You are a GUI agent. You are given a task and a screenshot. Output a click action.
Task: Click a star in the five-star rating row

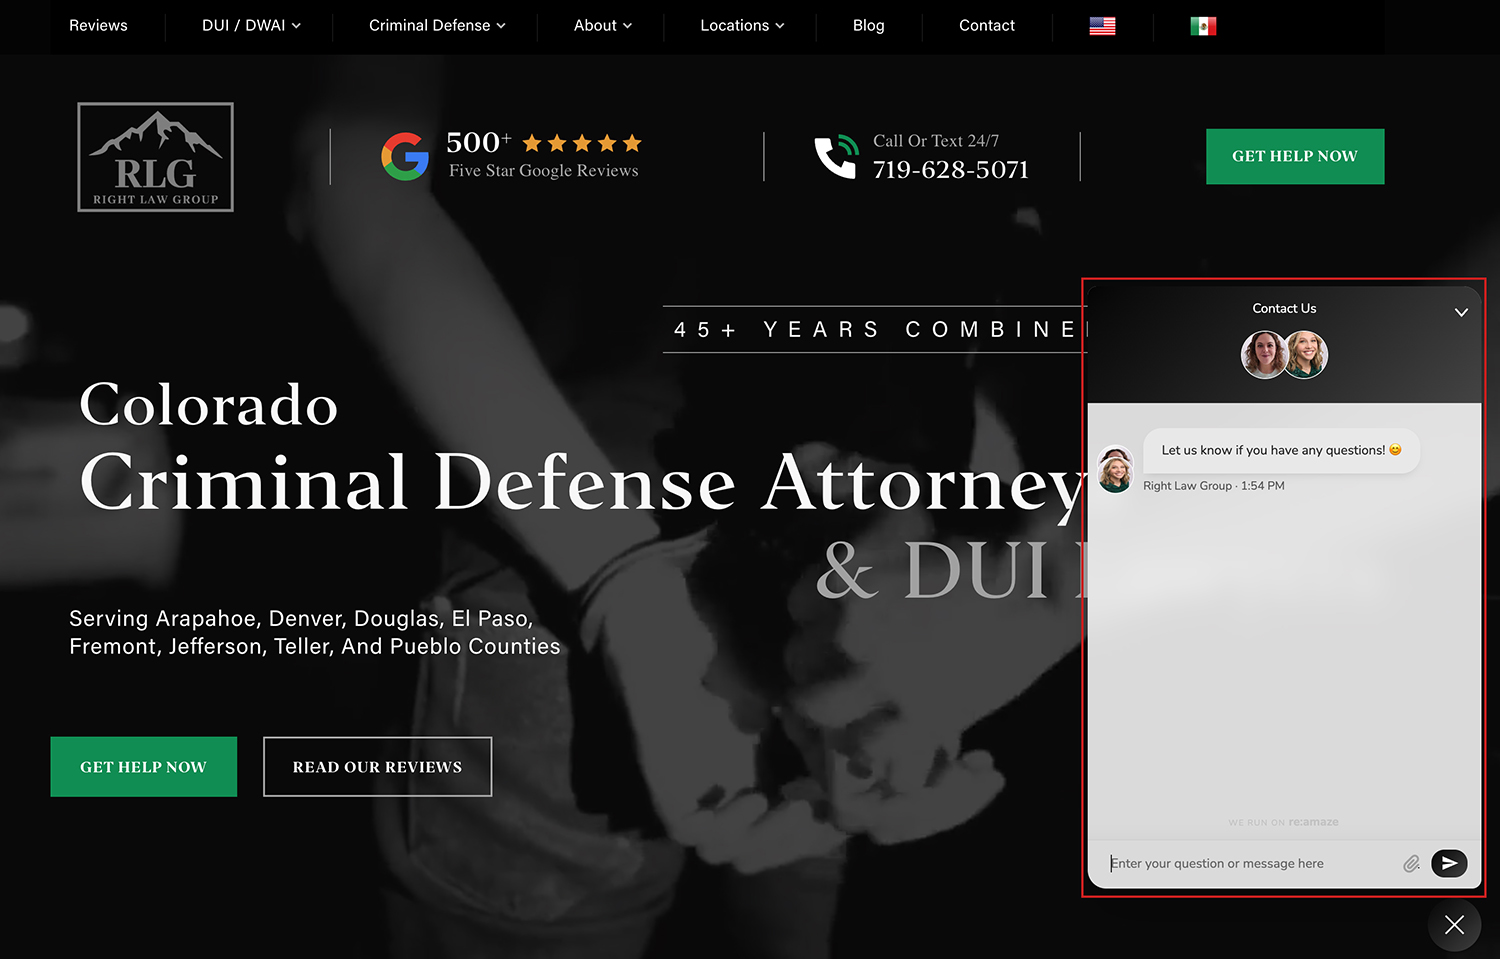tap(582, 143)
